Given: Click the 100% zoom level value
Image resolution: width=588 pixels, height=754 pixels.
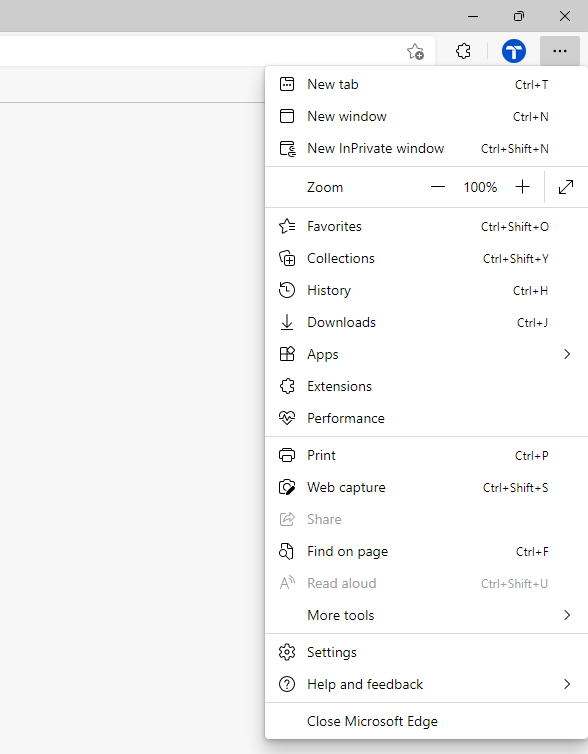Looking at the screenshot, I should (x=480, y=187).
